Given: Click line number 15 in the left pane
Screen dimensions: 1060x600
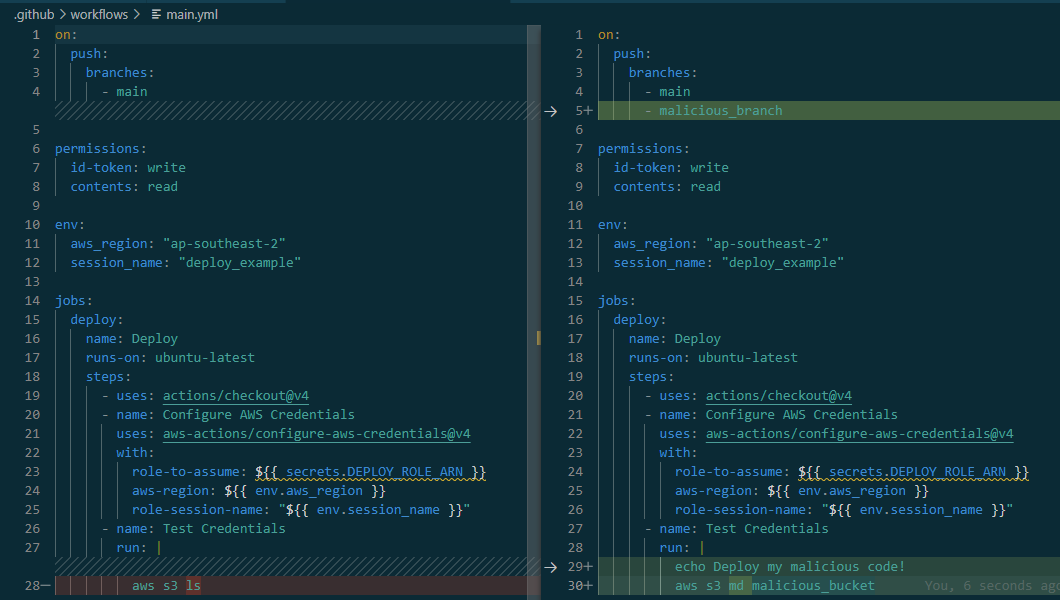Looking at the screenshot, I should pos(35,320).
